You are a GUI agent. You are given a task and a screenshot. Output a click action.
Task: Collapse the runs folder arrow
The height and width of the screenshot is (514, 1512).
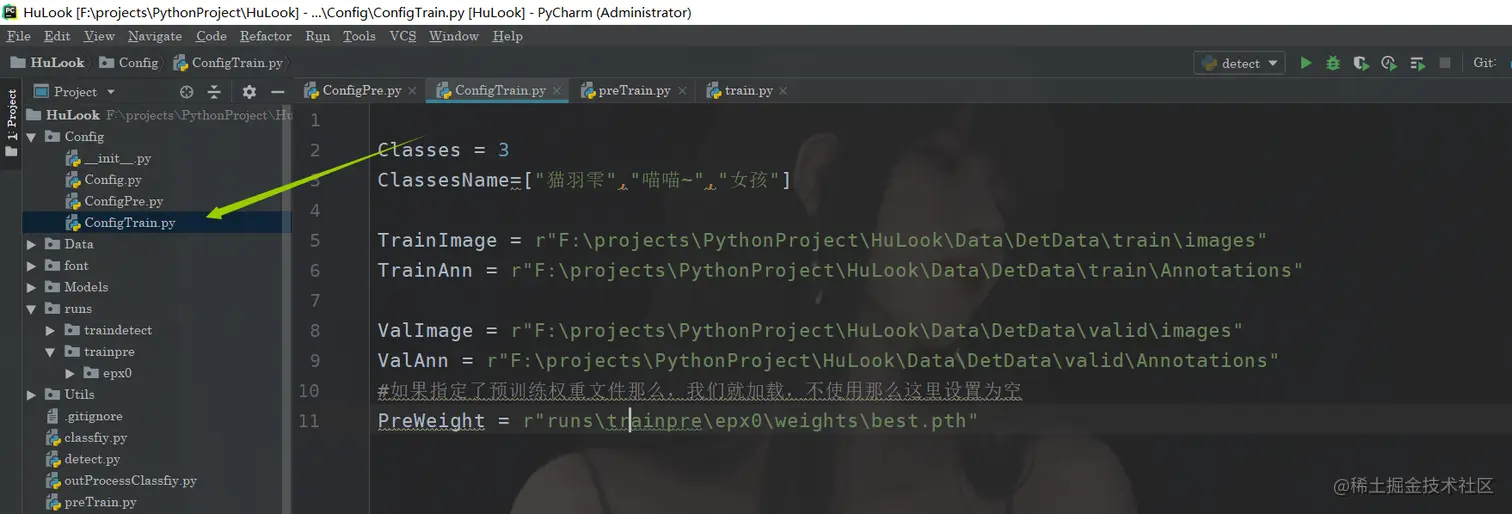tap(32, 309)
